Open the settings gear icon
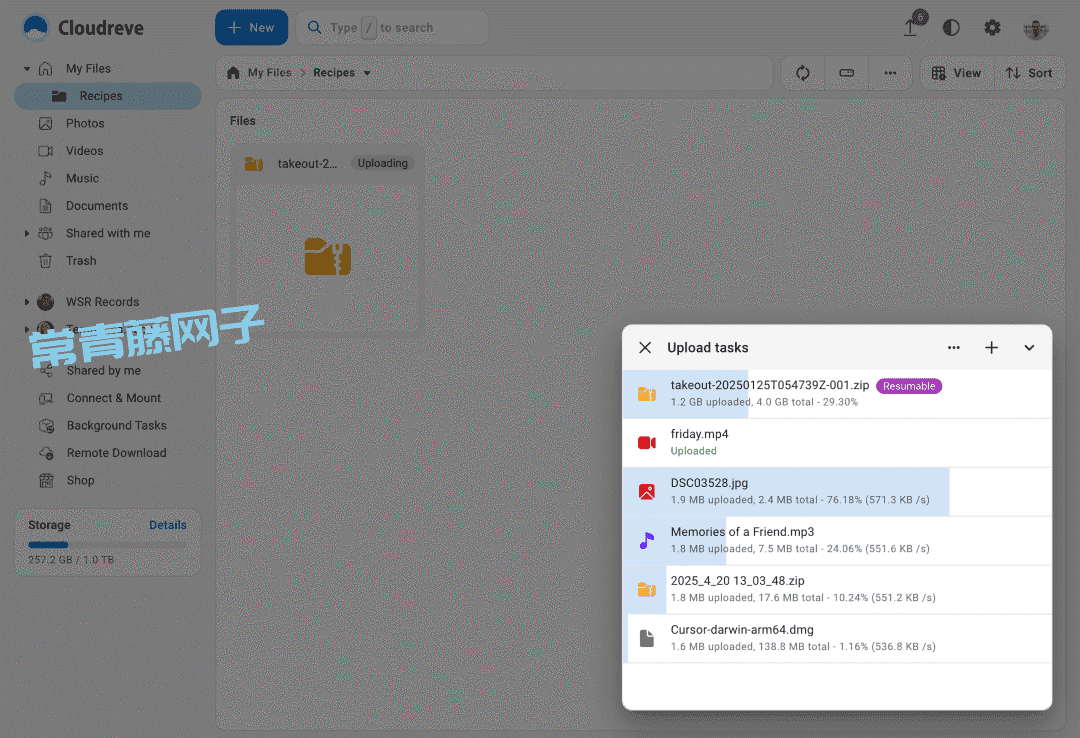The image size is (1080, 738). click(x=993, y=28)
